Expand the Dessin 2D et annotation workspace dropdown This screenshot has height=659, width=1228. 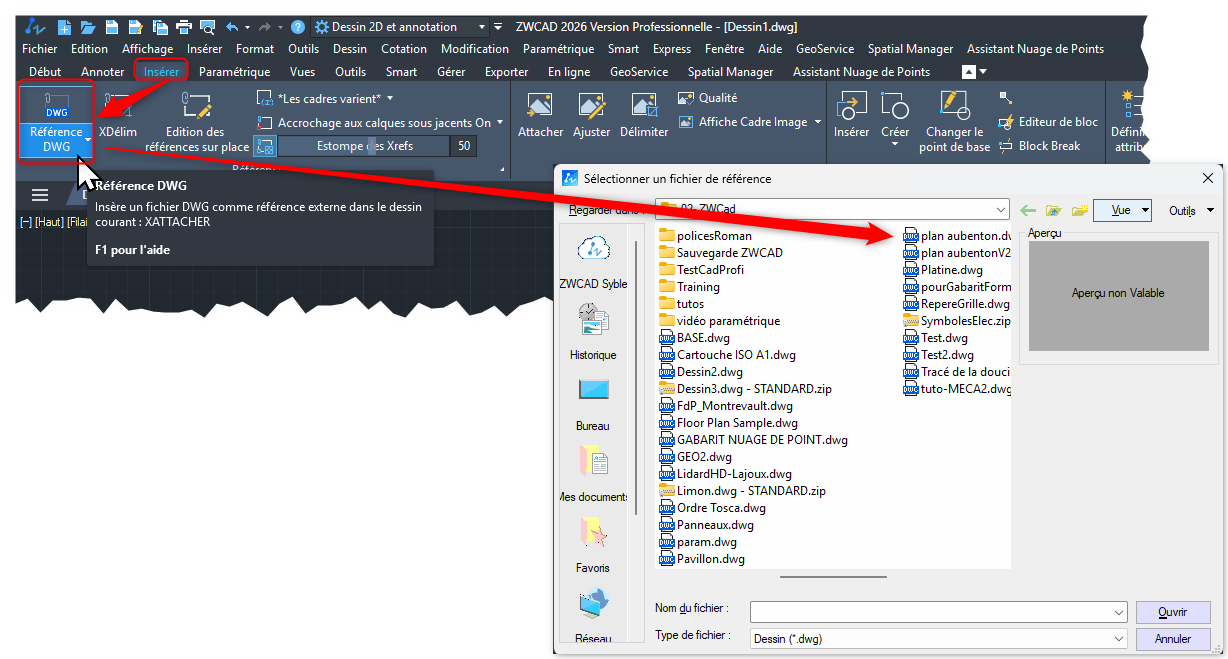point(482,27)
